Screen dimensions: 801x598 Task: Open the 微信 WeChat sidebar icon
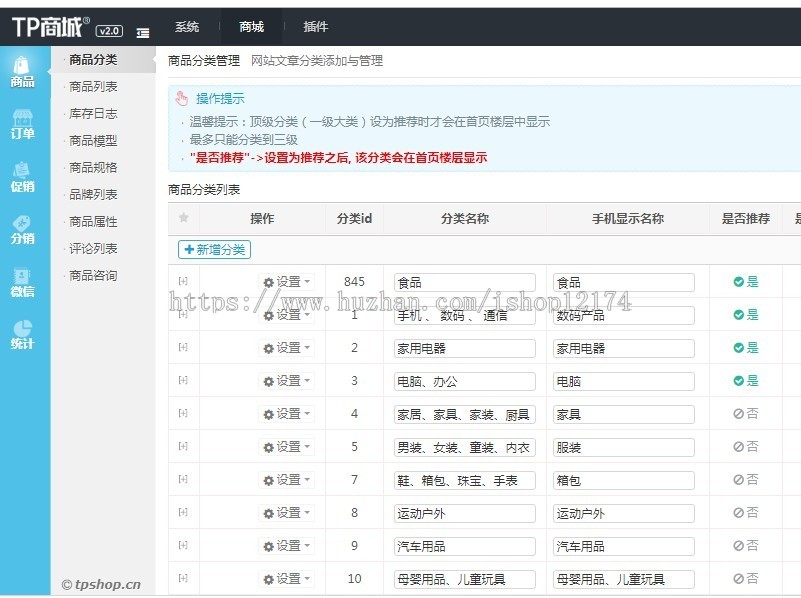22,282
